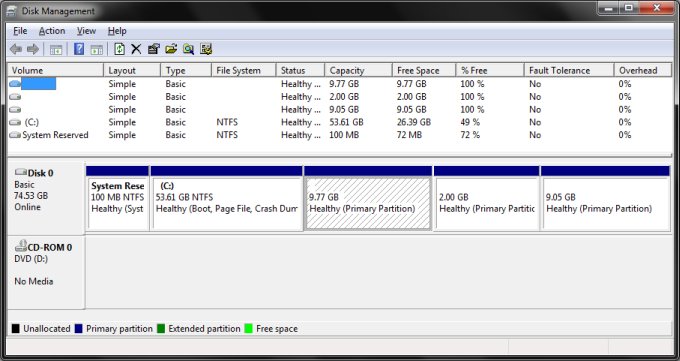Click the magnifier Explore toolbar icon

188,49
